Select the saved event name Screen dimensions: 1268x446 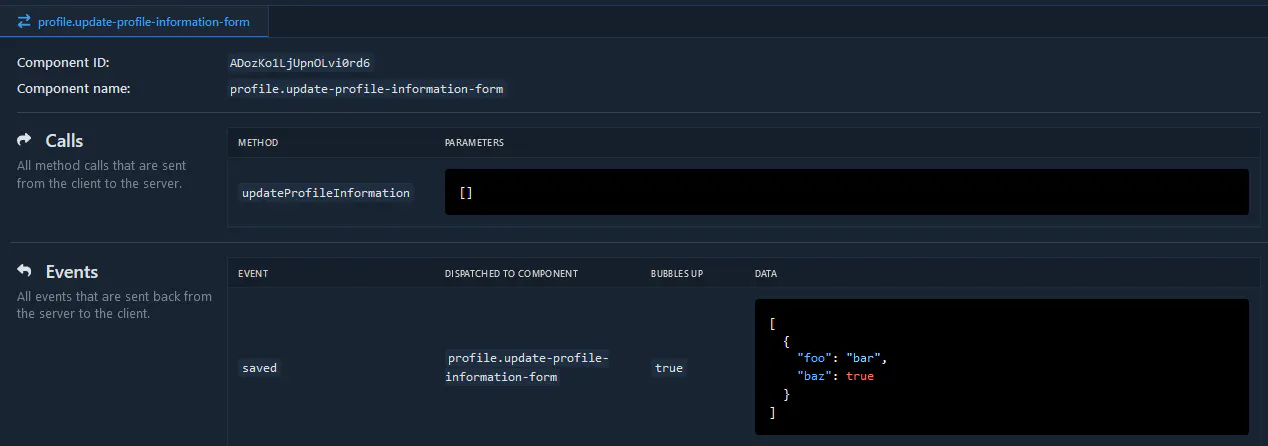[260, 368]
